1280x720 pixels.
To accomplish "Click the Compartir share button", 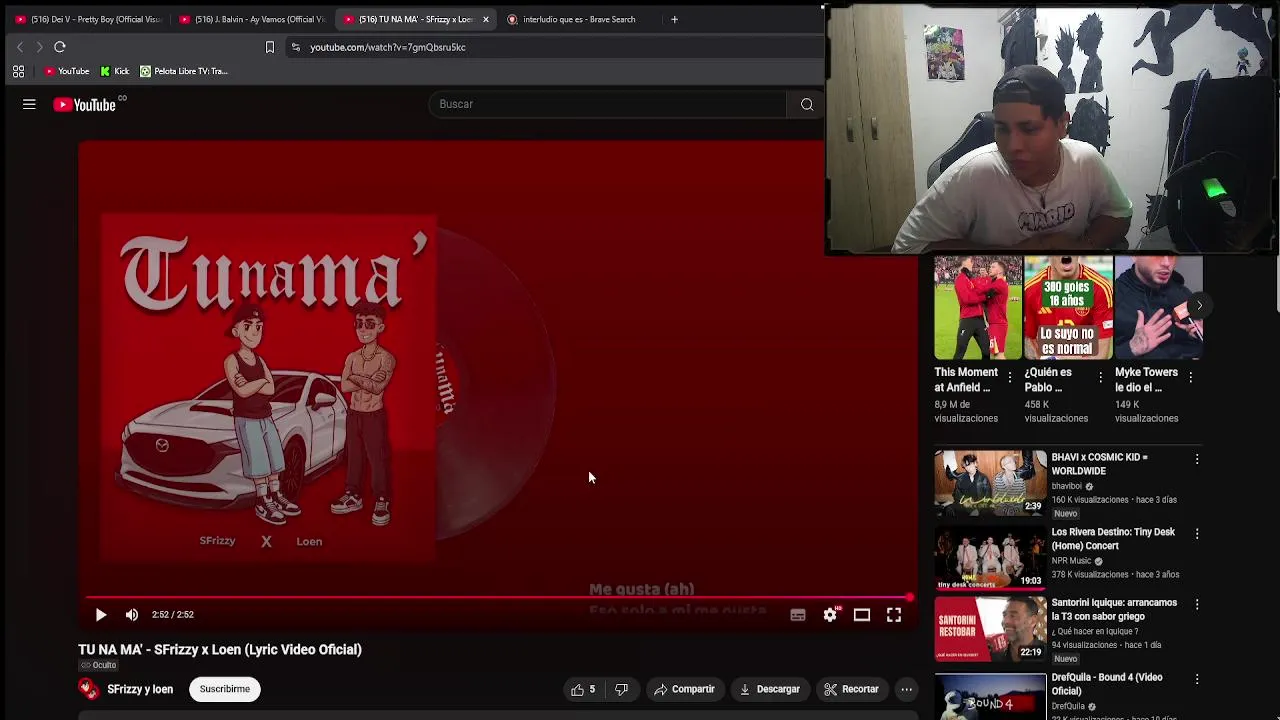I will [x=685, y=689].
